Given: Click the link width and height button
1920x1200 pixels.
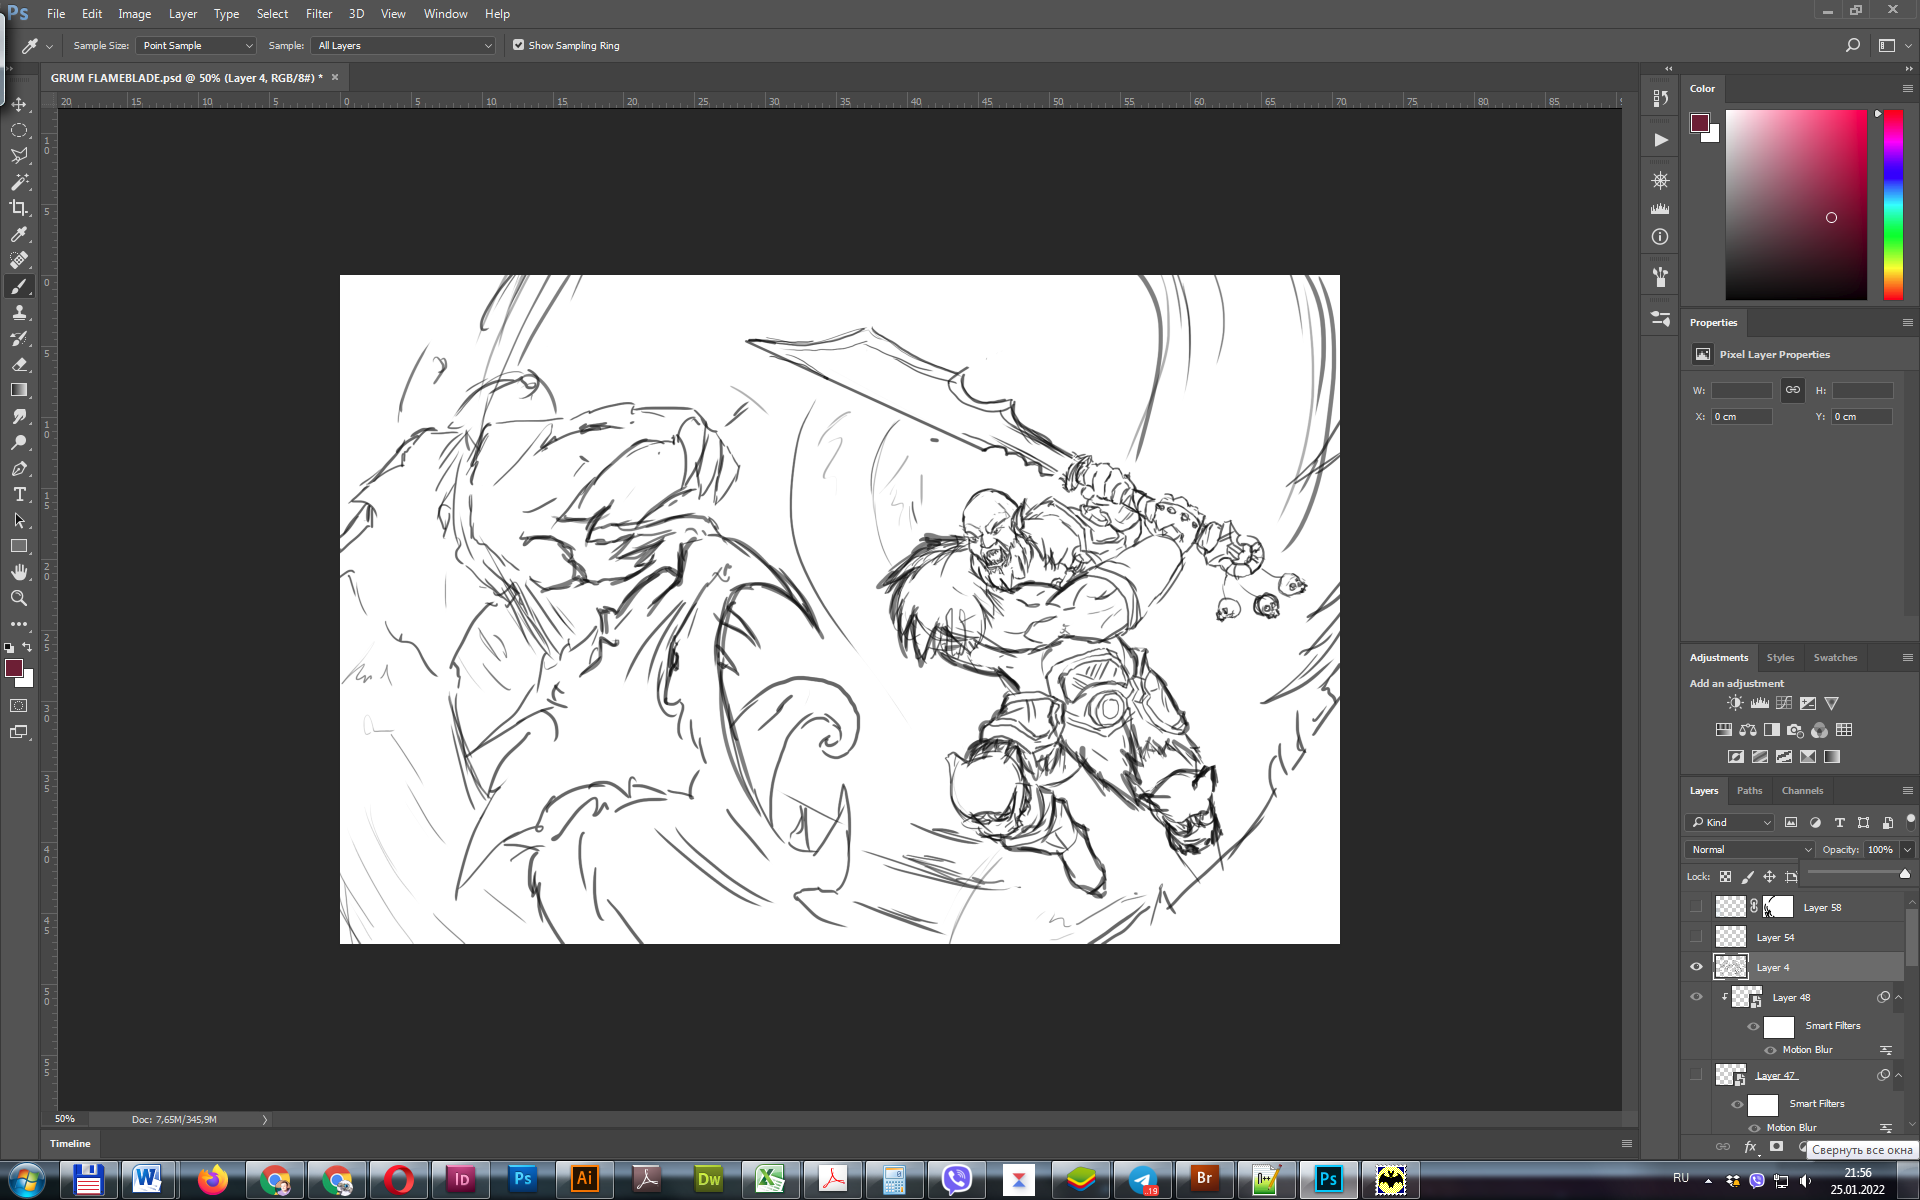Looking at the screenshot, I should (x=1792, y=390).
